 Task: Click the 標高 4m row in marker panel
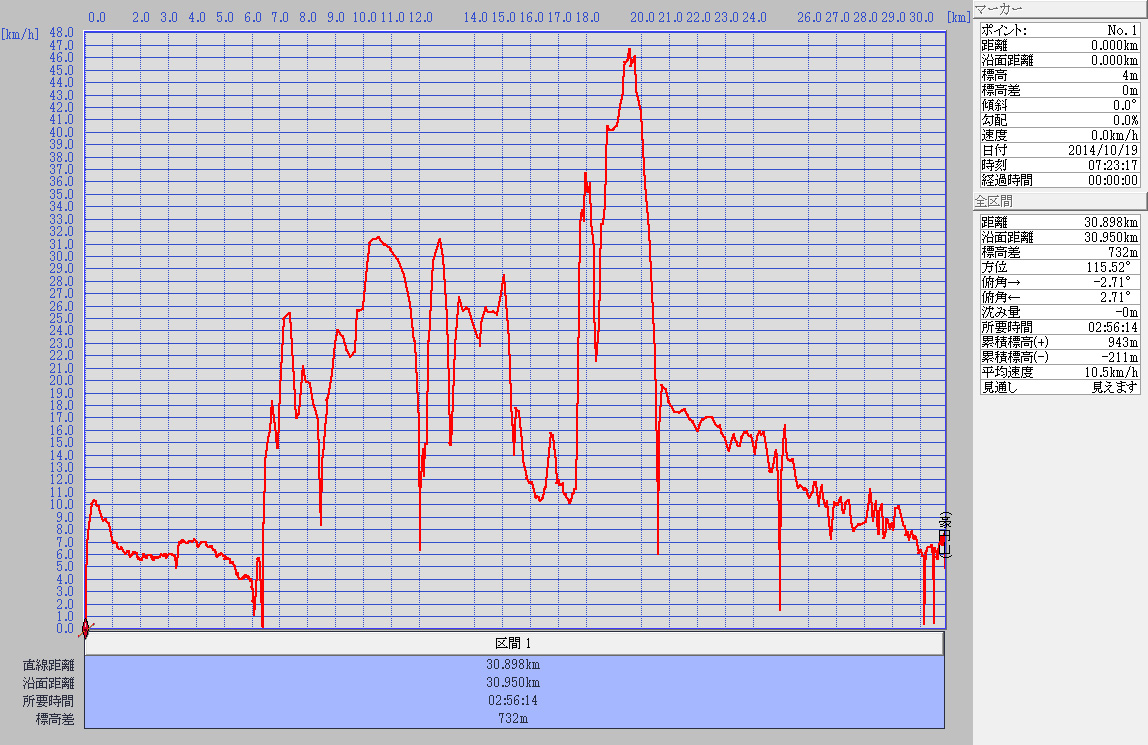pyautogui.click(x=1059, y=75)
